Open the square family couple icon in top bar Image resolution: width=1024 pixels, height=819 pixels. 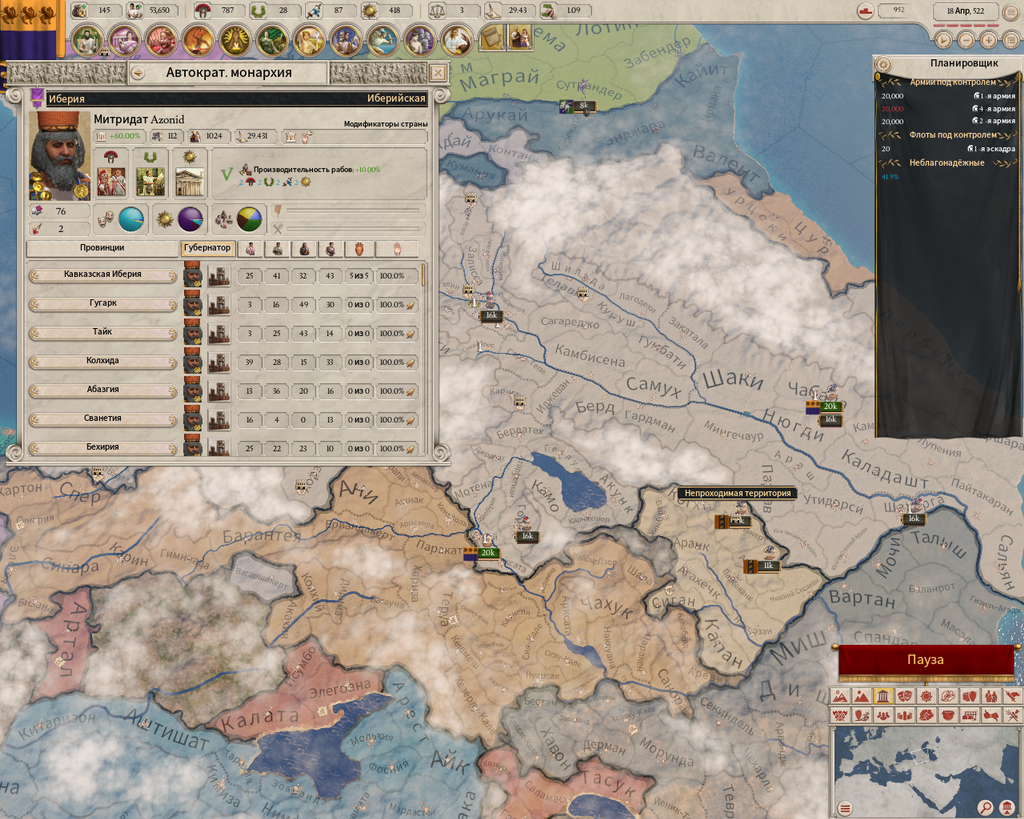(520, 38)
